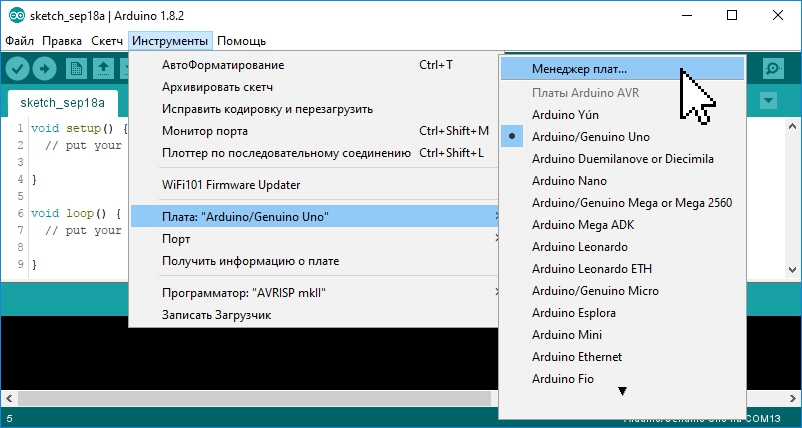Select Arduino Ethernet board
Image resolution: width=802 pixels, height=428 pixels.
622,356
